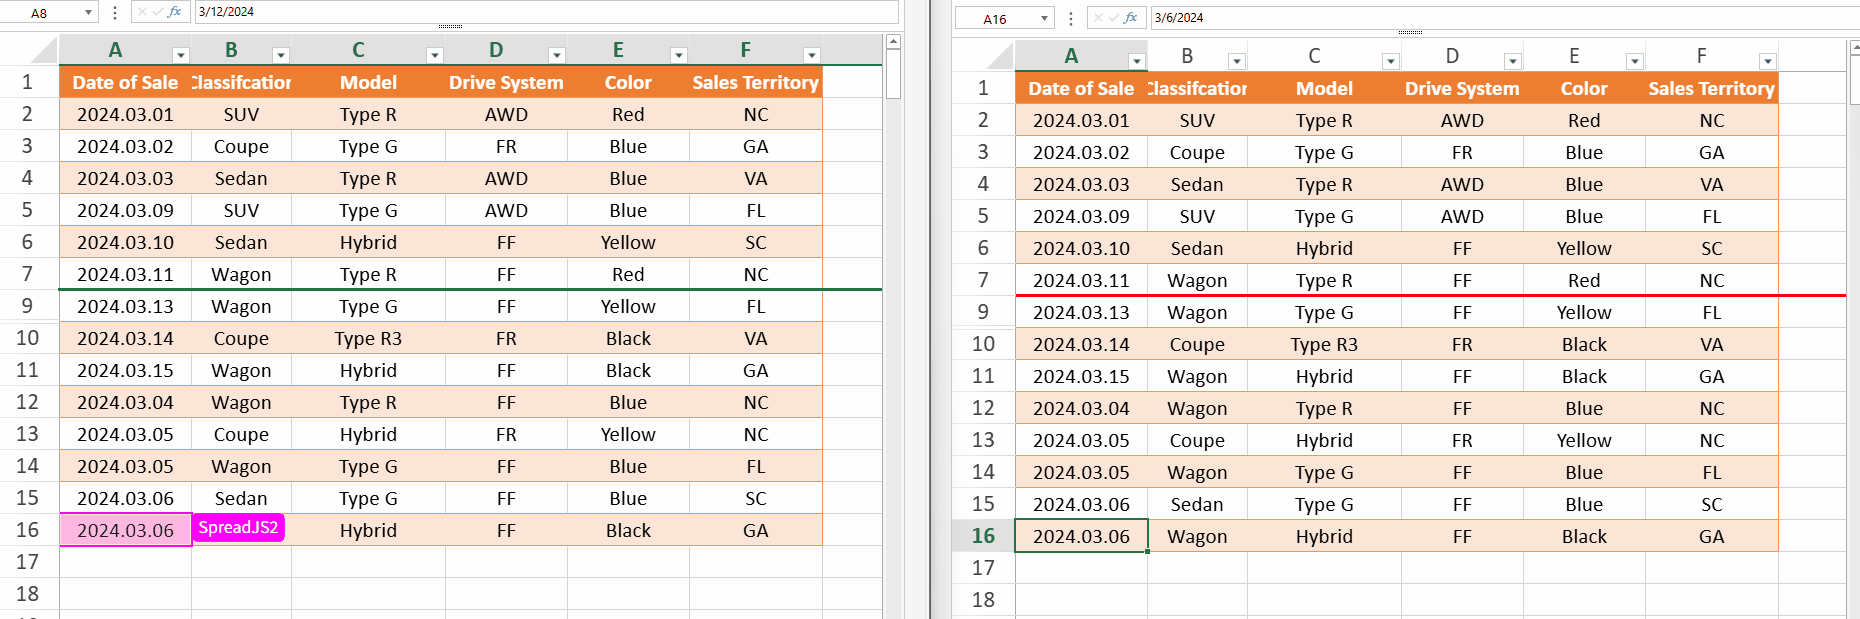Select the pink-highlighted cell A16 in left sheet

click(125, 531)
